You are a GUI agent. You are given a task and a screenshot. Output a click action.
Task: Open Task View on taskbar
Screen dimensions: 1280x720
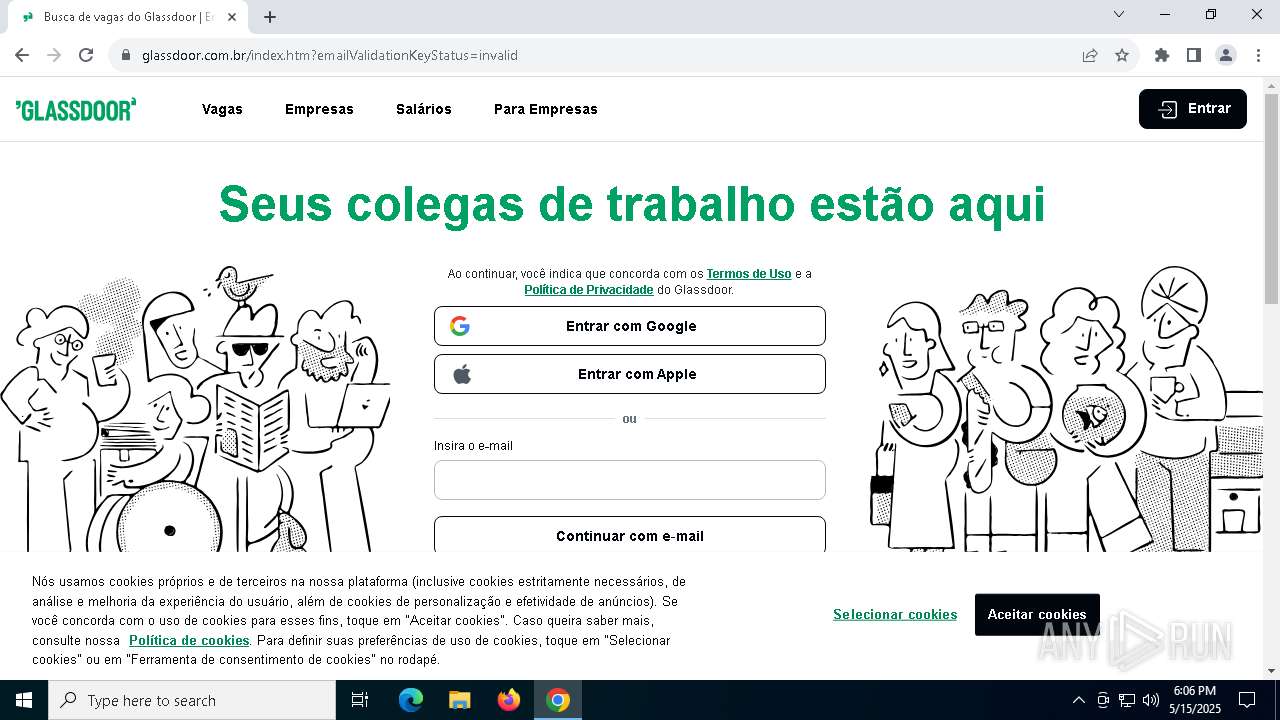pyautogui.click(x=360, y=700)
